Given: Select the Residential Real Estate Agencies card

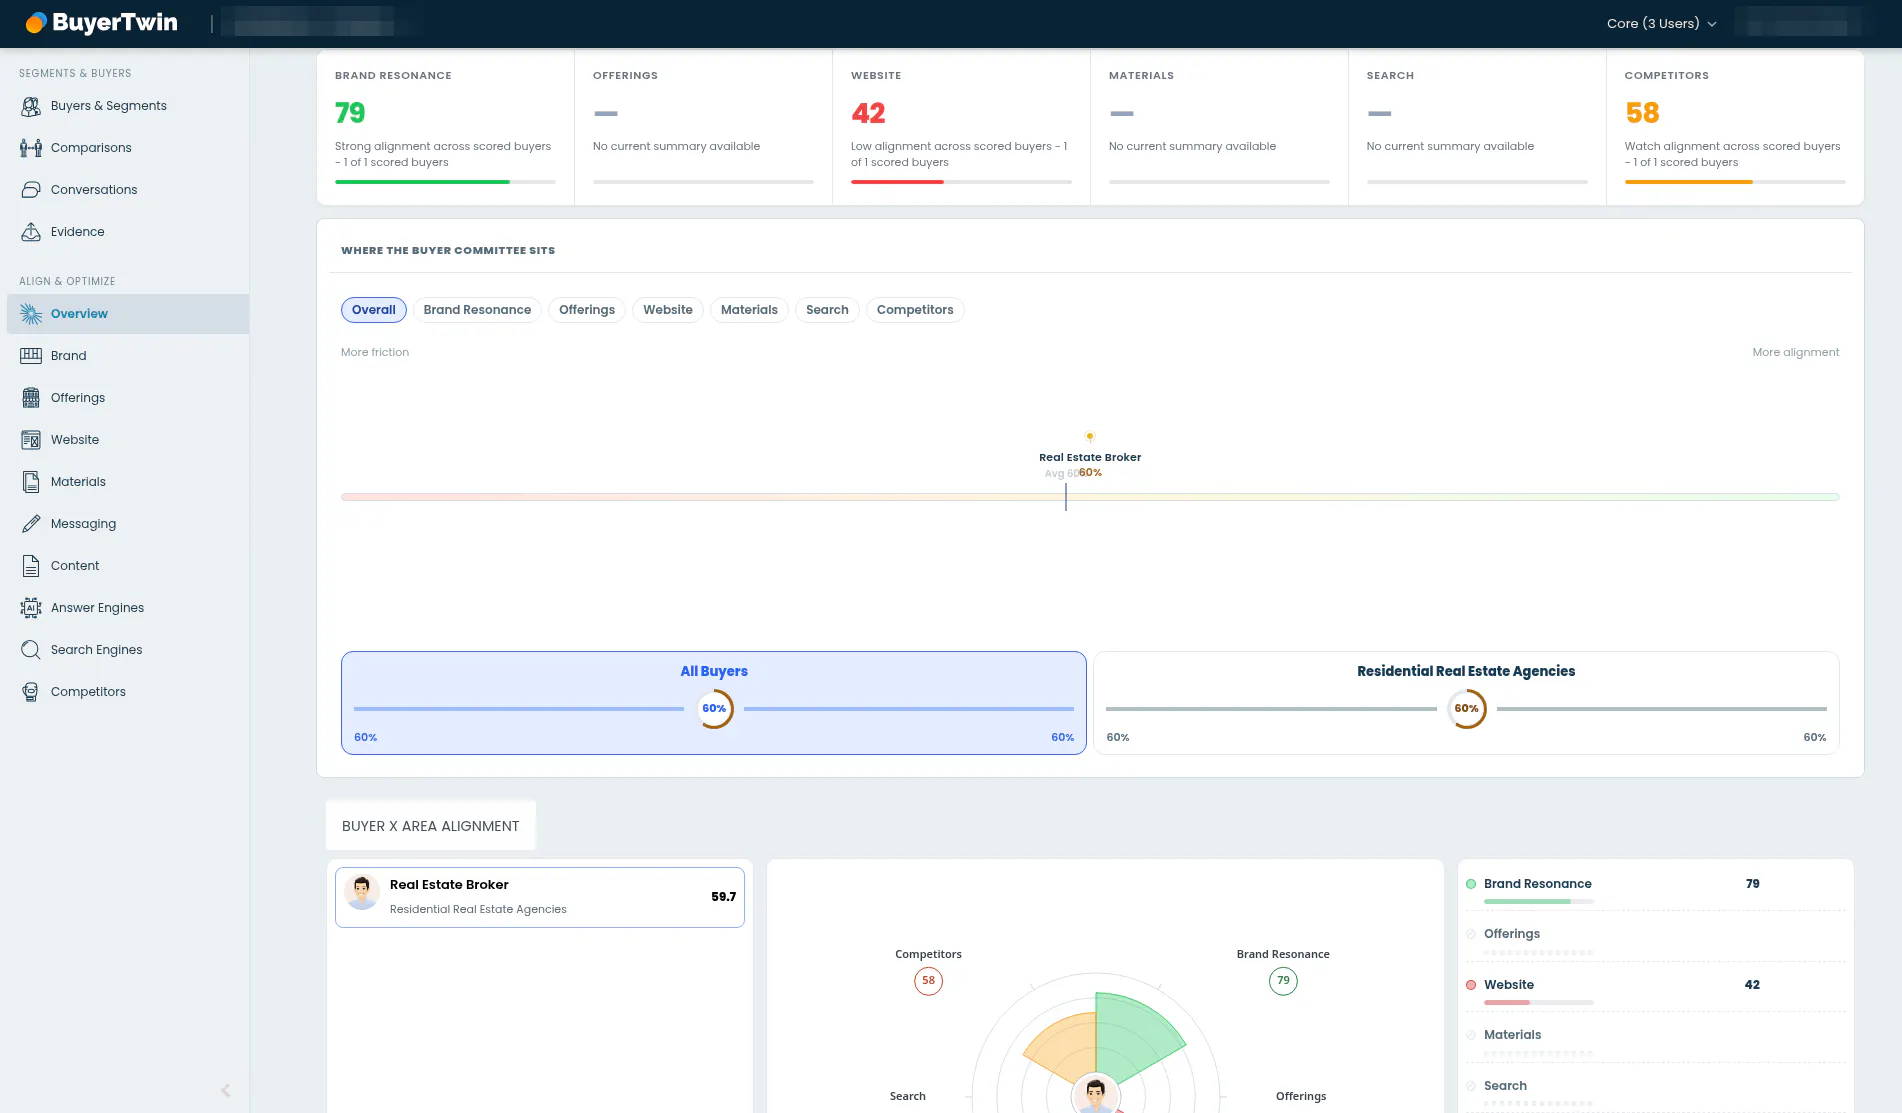Looking at the screenshot, I should coord(1466,703).
